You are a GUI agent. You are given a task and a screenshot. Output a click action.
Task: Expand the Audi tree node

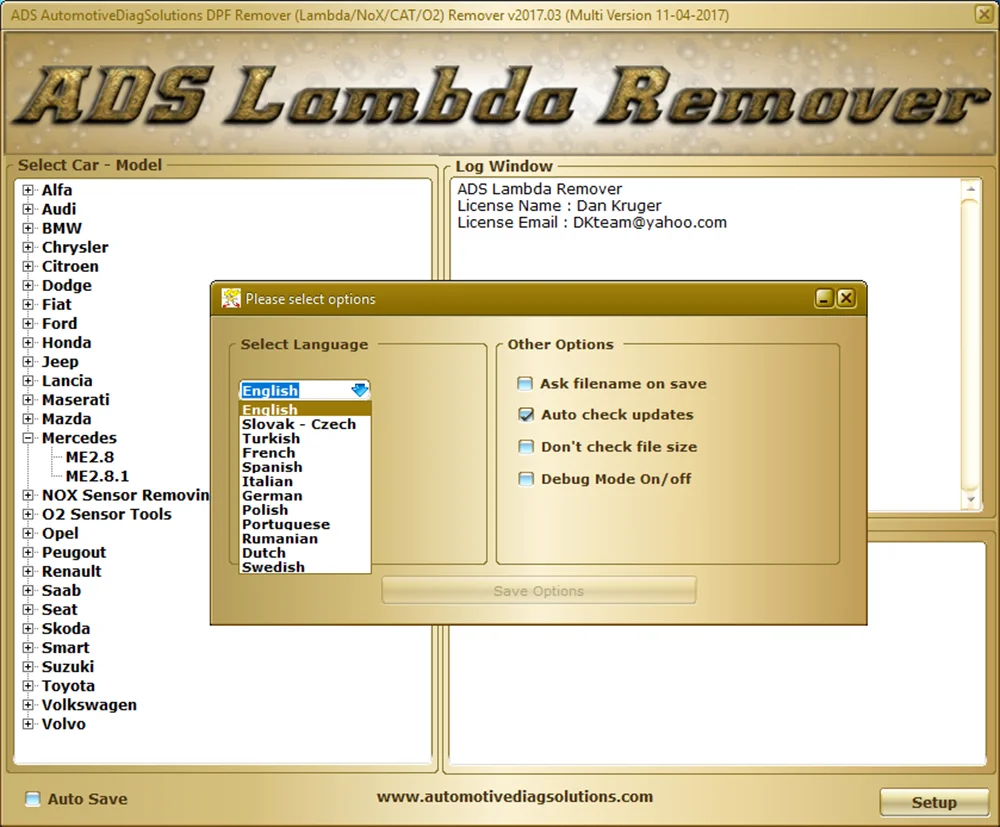point(27,209)
